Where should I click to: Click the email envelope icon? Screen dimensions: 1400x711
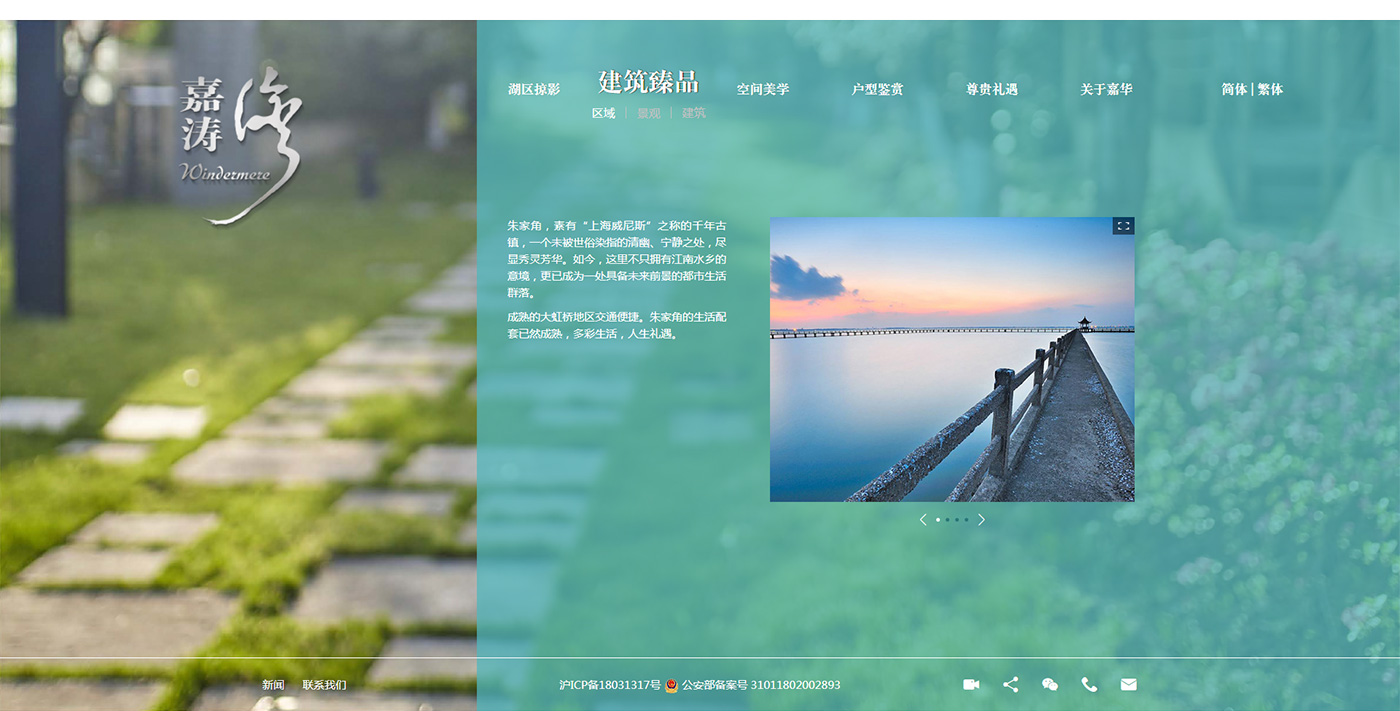[1128, 685]
